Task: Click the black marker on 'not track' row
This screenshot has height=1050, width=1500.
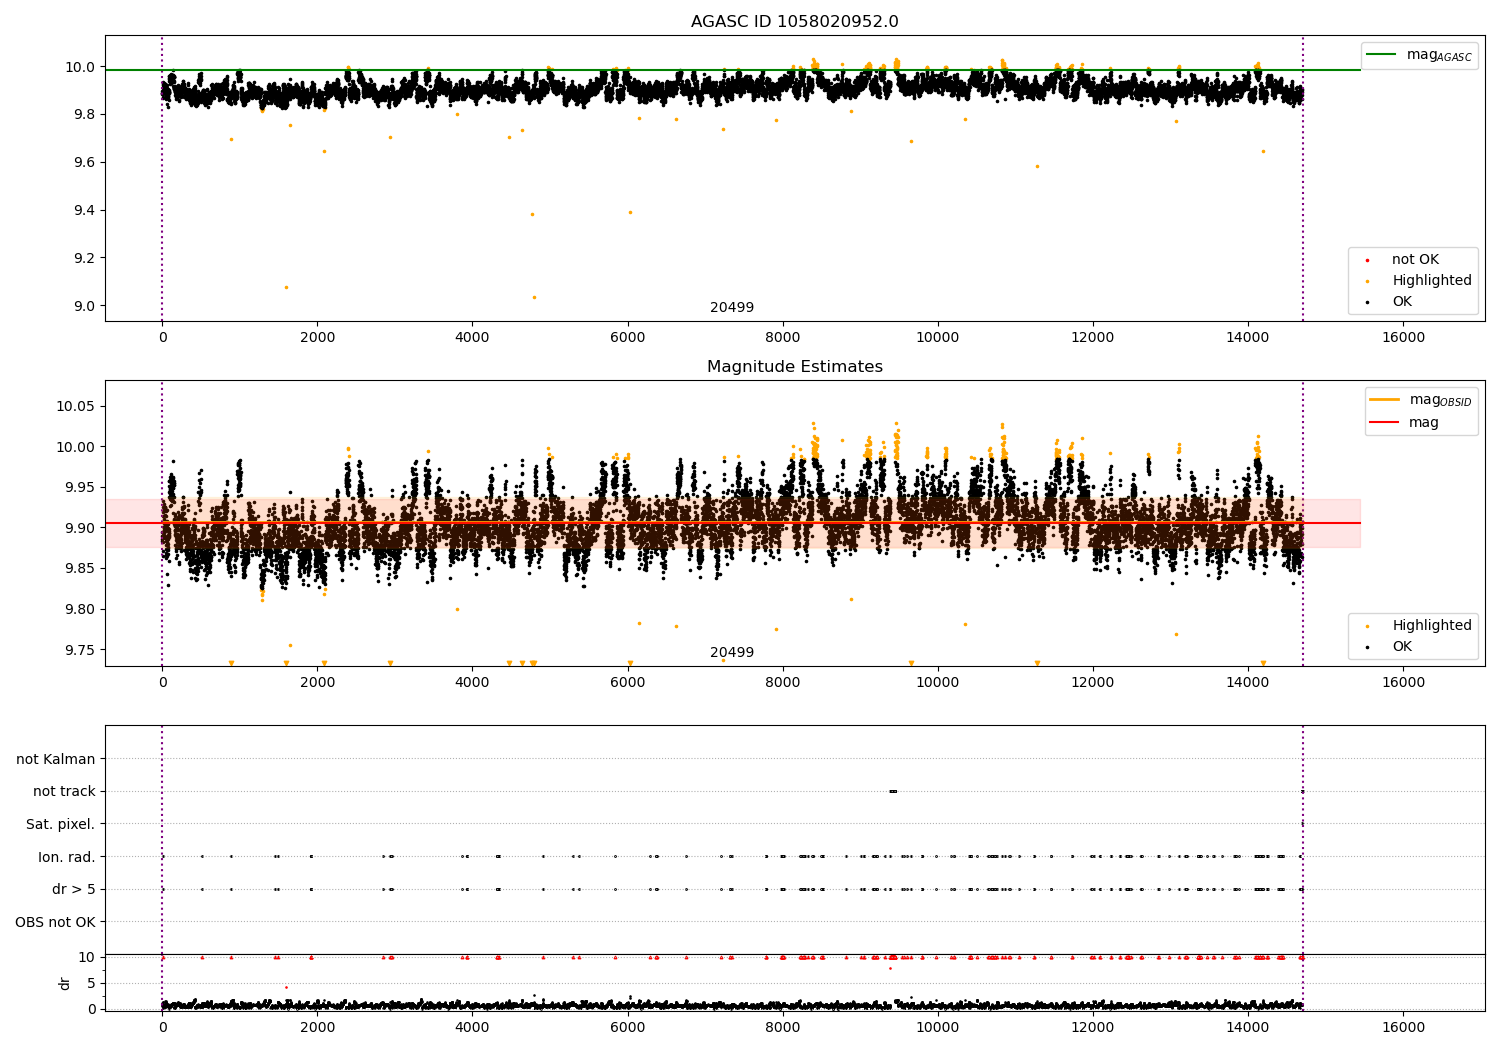Action: (x=893, y=791)
